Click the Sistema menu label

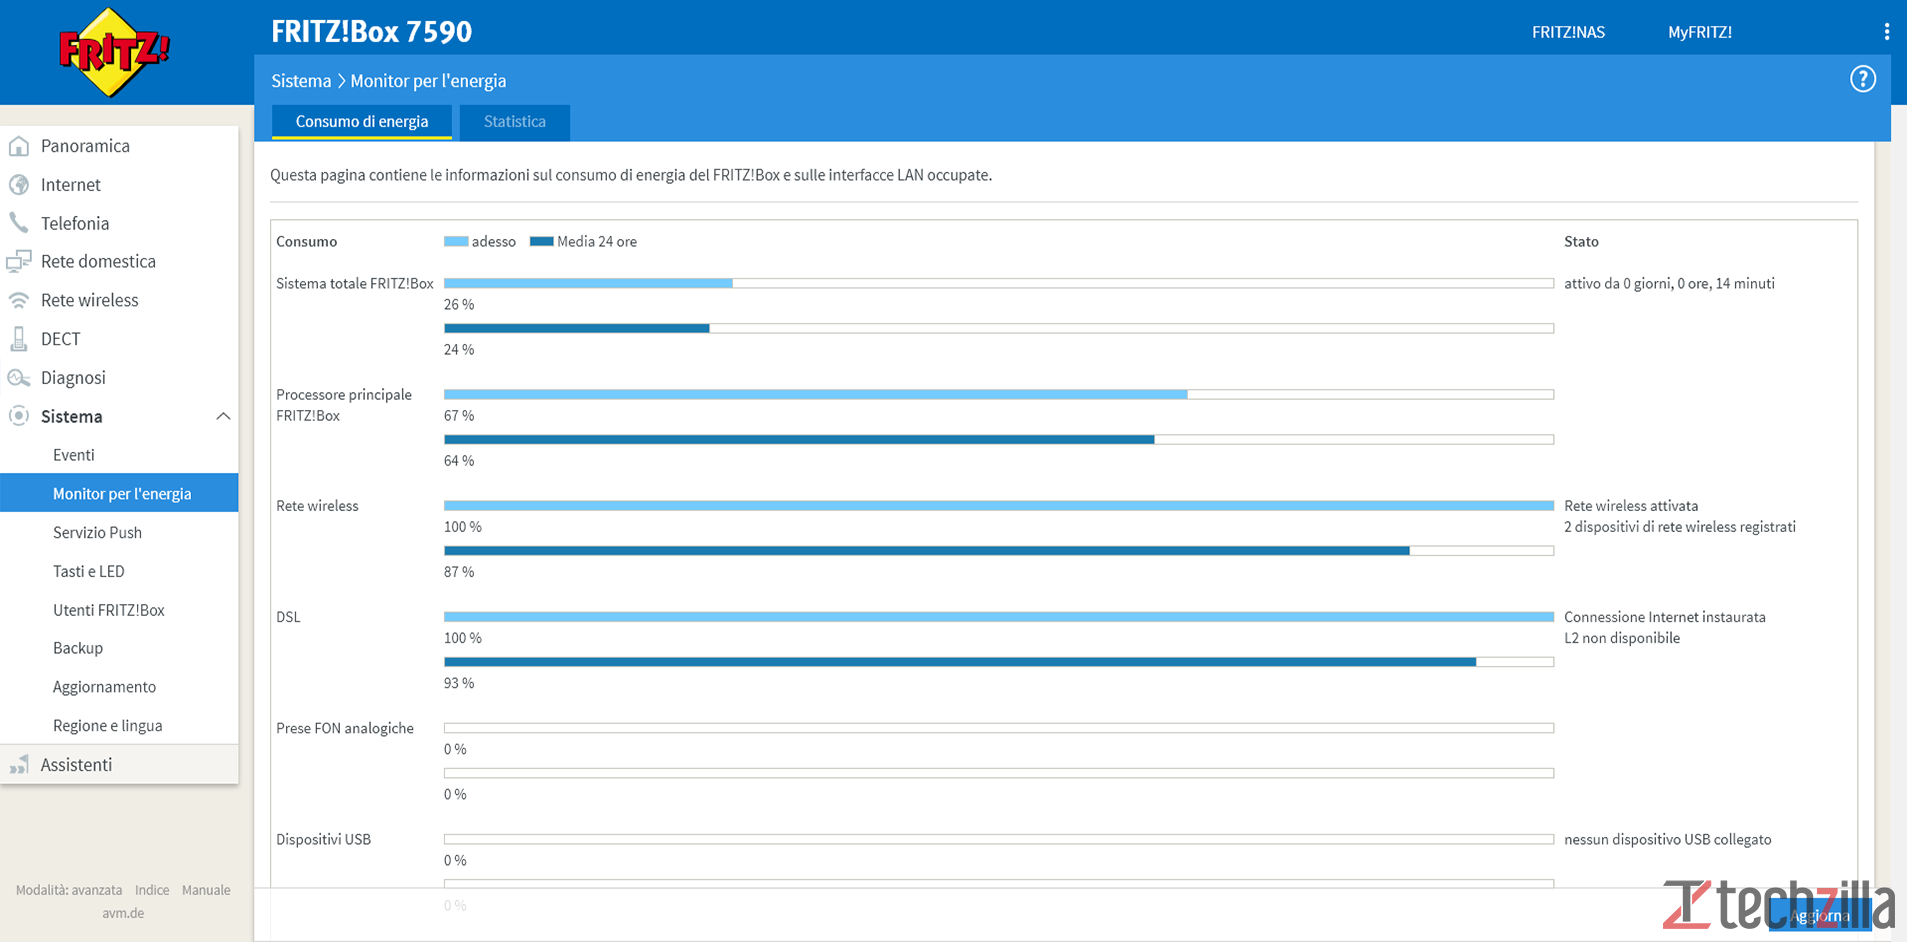point(72,416)
